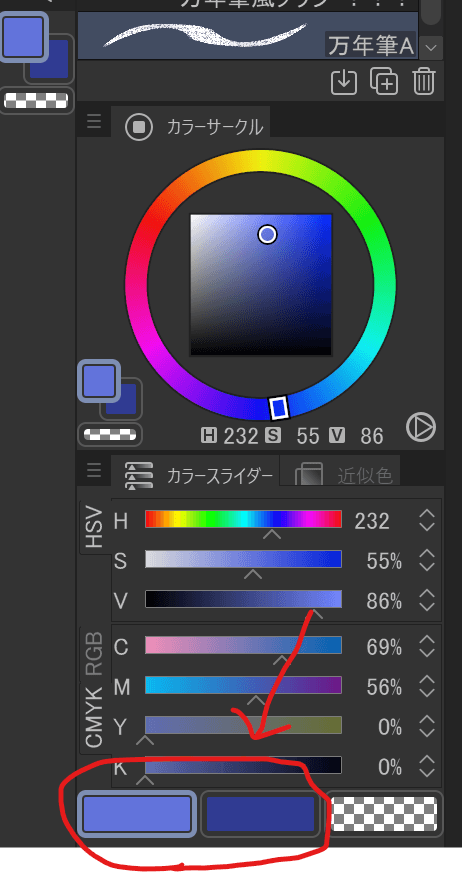The image size is (462, 872).
Task: Select the transparent color swatch at panel bottom
Action: pos(384,814)
